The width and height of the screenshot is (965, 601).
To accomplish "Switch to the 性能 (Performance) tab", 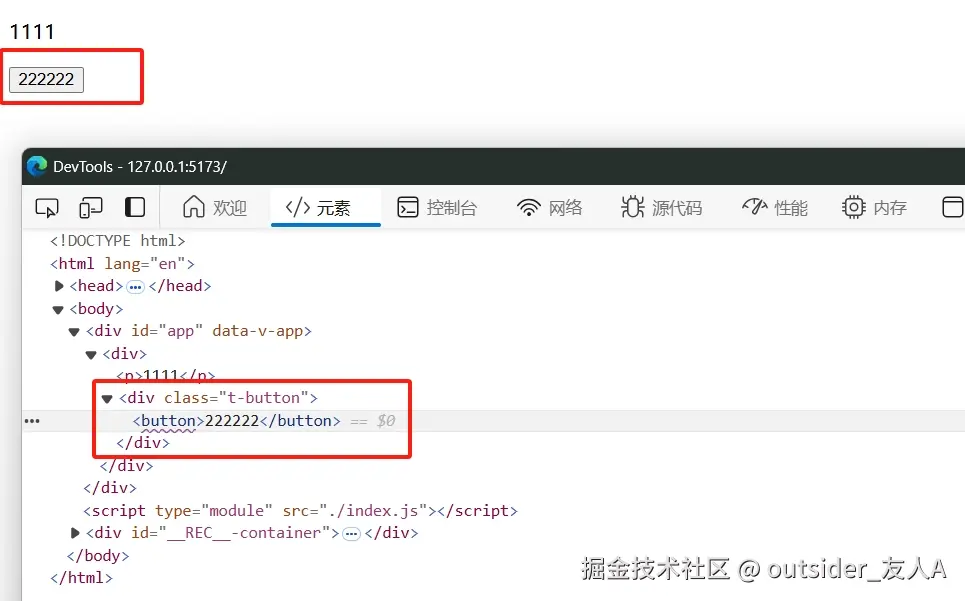I will [775, 207].
